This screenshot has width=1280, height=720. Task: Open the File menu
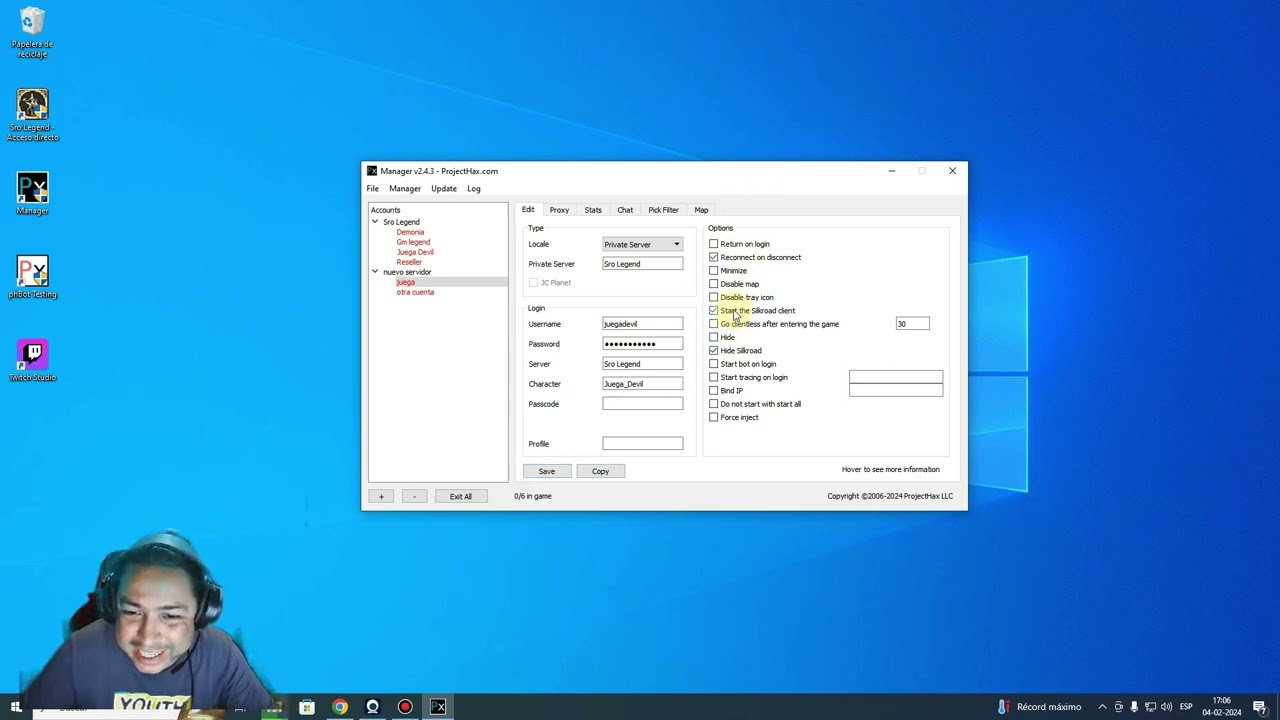pyautogui.click(x=372, y=189)
